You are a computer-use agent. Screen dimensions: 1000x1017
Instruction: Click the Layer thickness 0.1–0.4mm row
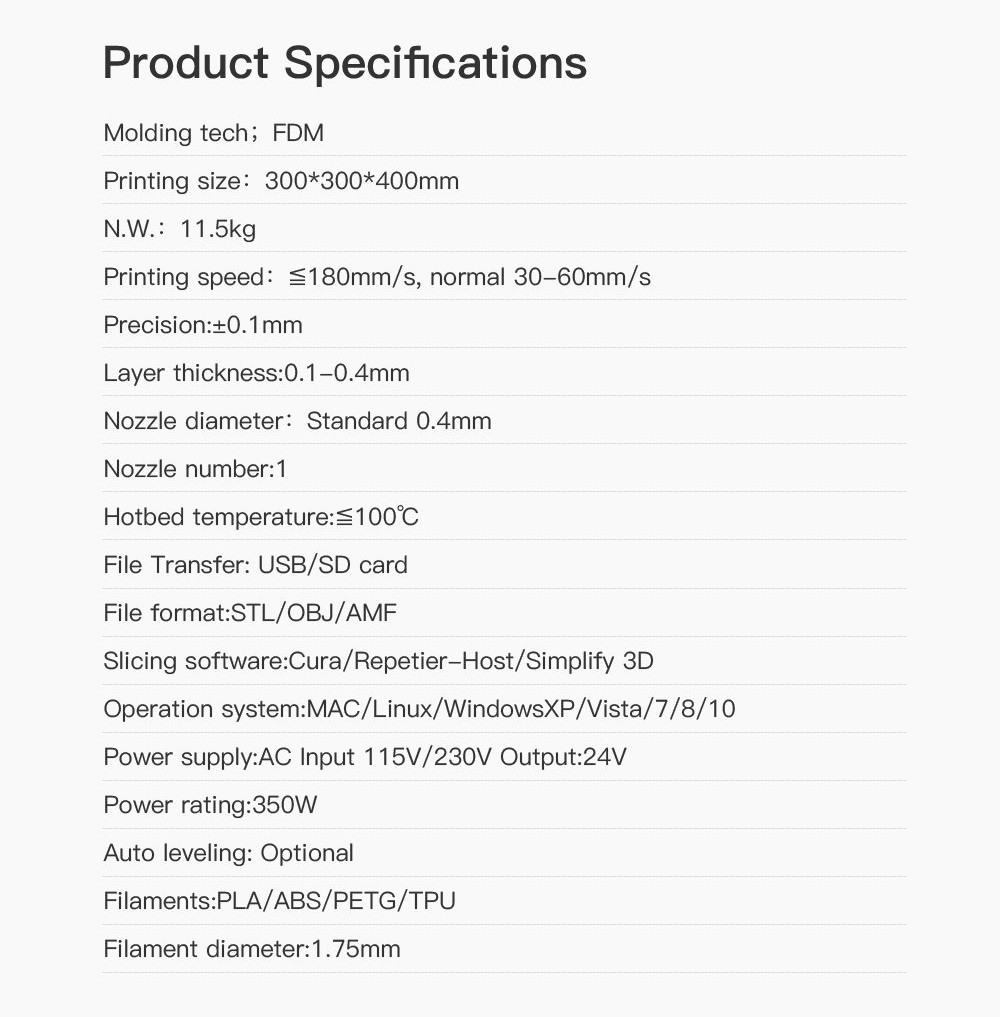pyautogui.click(x=256, y=373)
